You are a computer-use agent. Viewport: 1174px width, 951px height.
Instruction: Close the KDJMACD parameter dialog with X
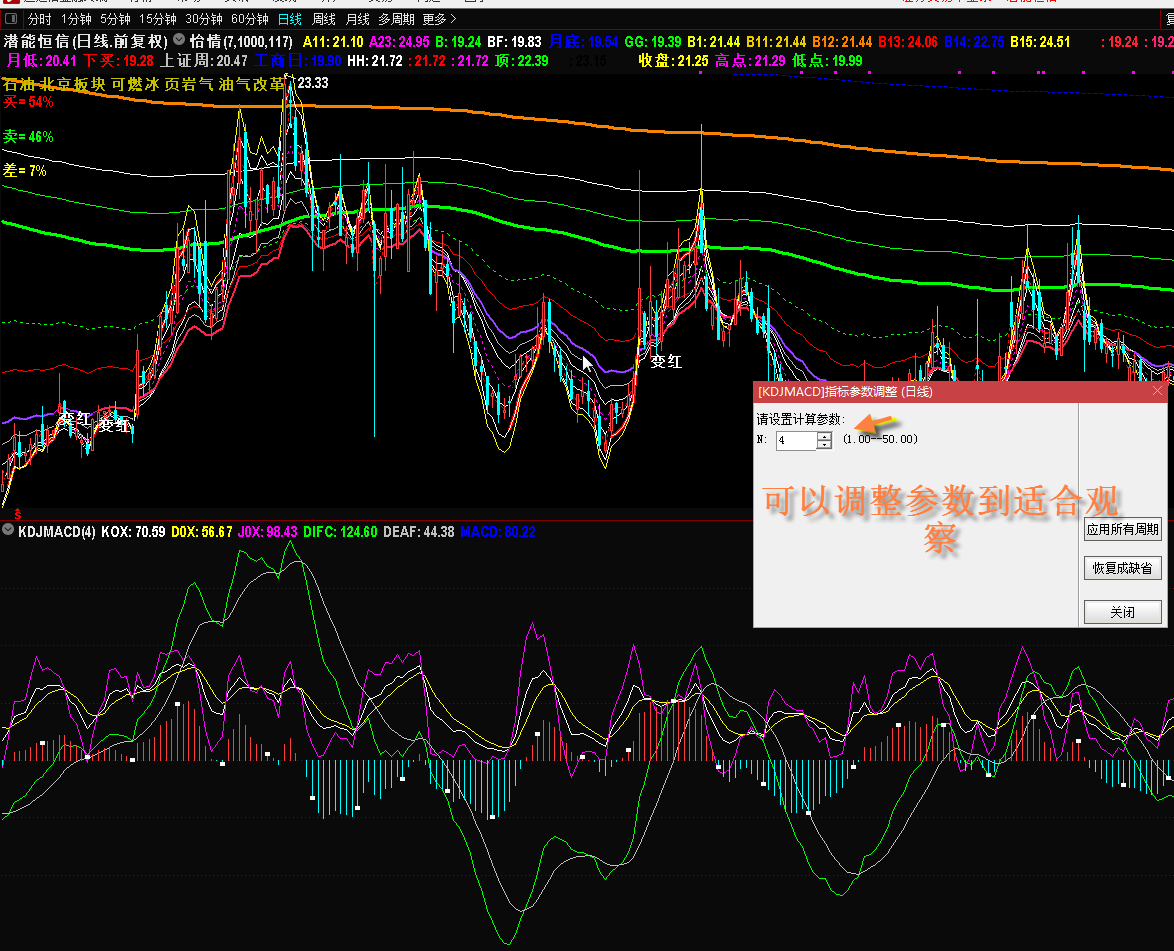click(x=1157, y=391)
